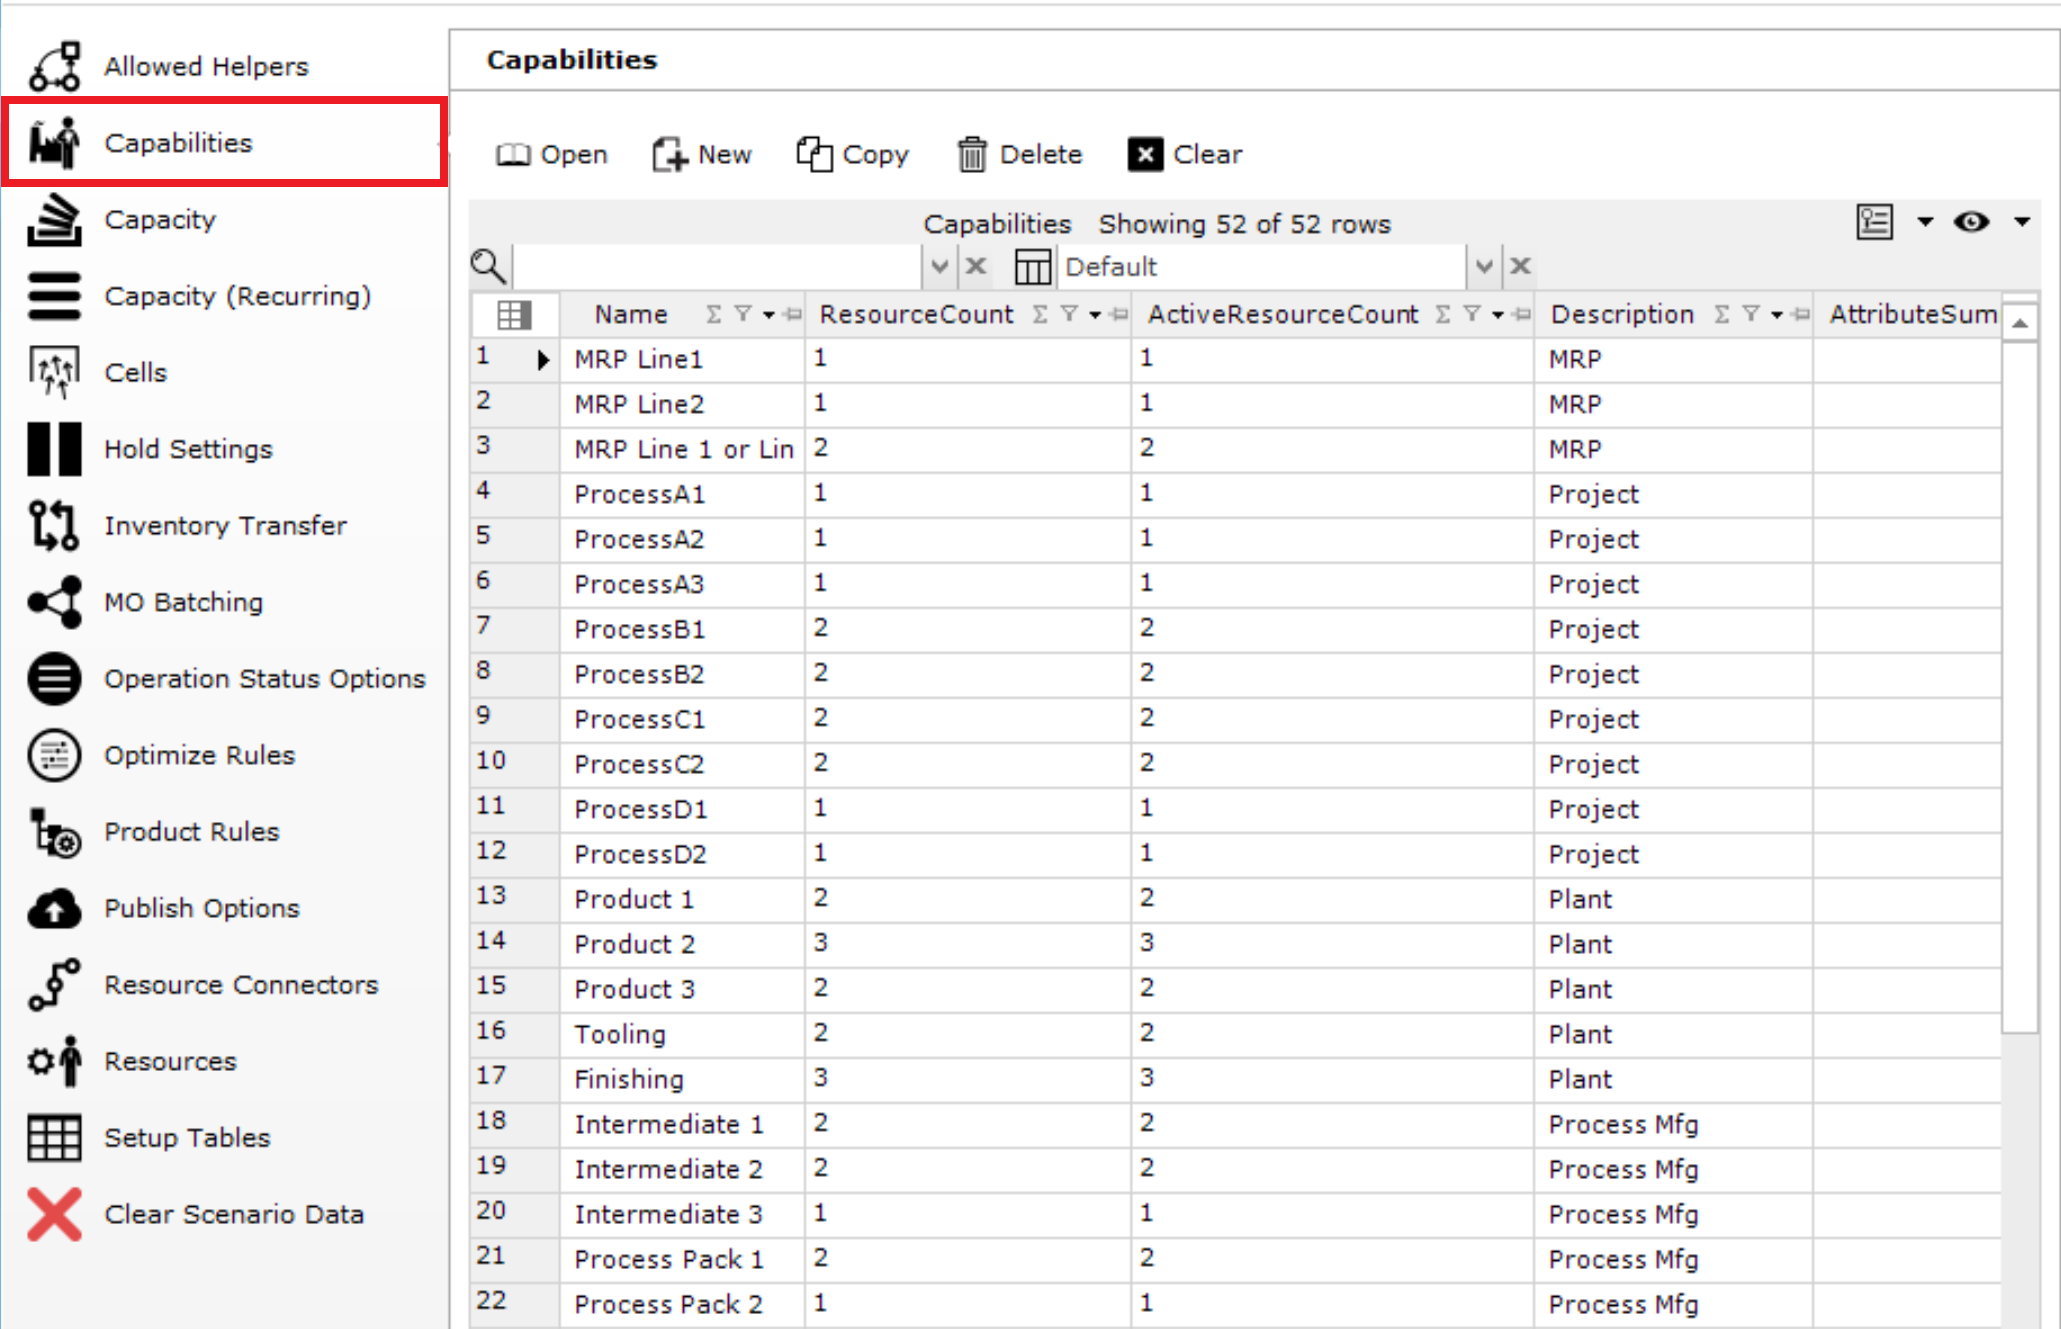Open ResourceCount column dropdown arrow
2061x1329 pixels.
pyautogui.click(x=1095, y=316)
